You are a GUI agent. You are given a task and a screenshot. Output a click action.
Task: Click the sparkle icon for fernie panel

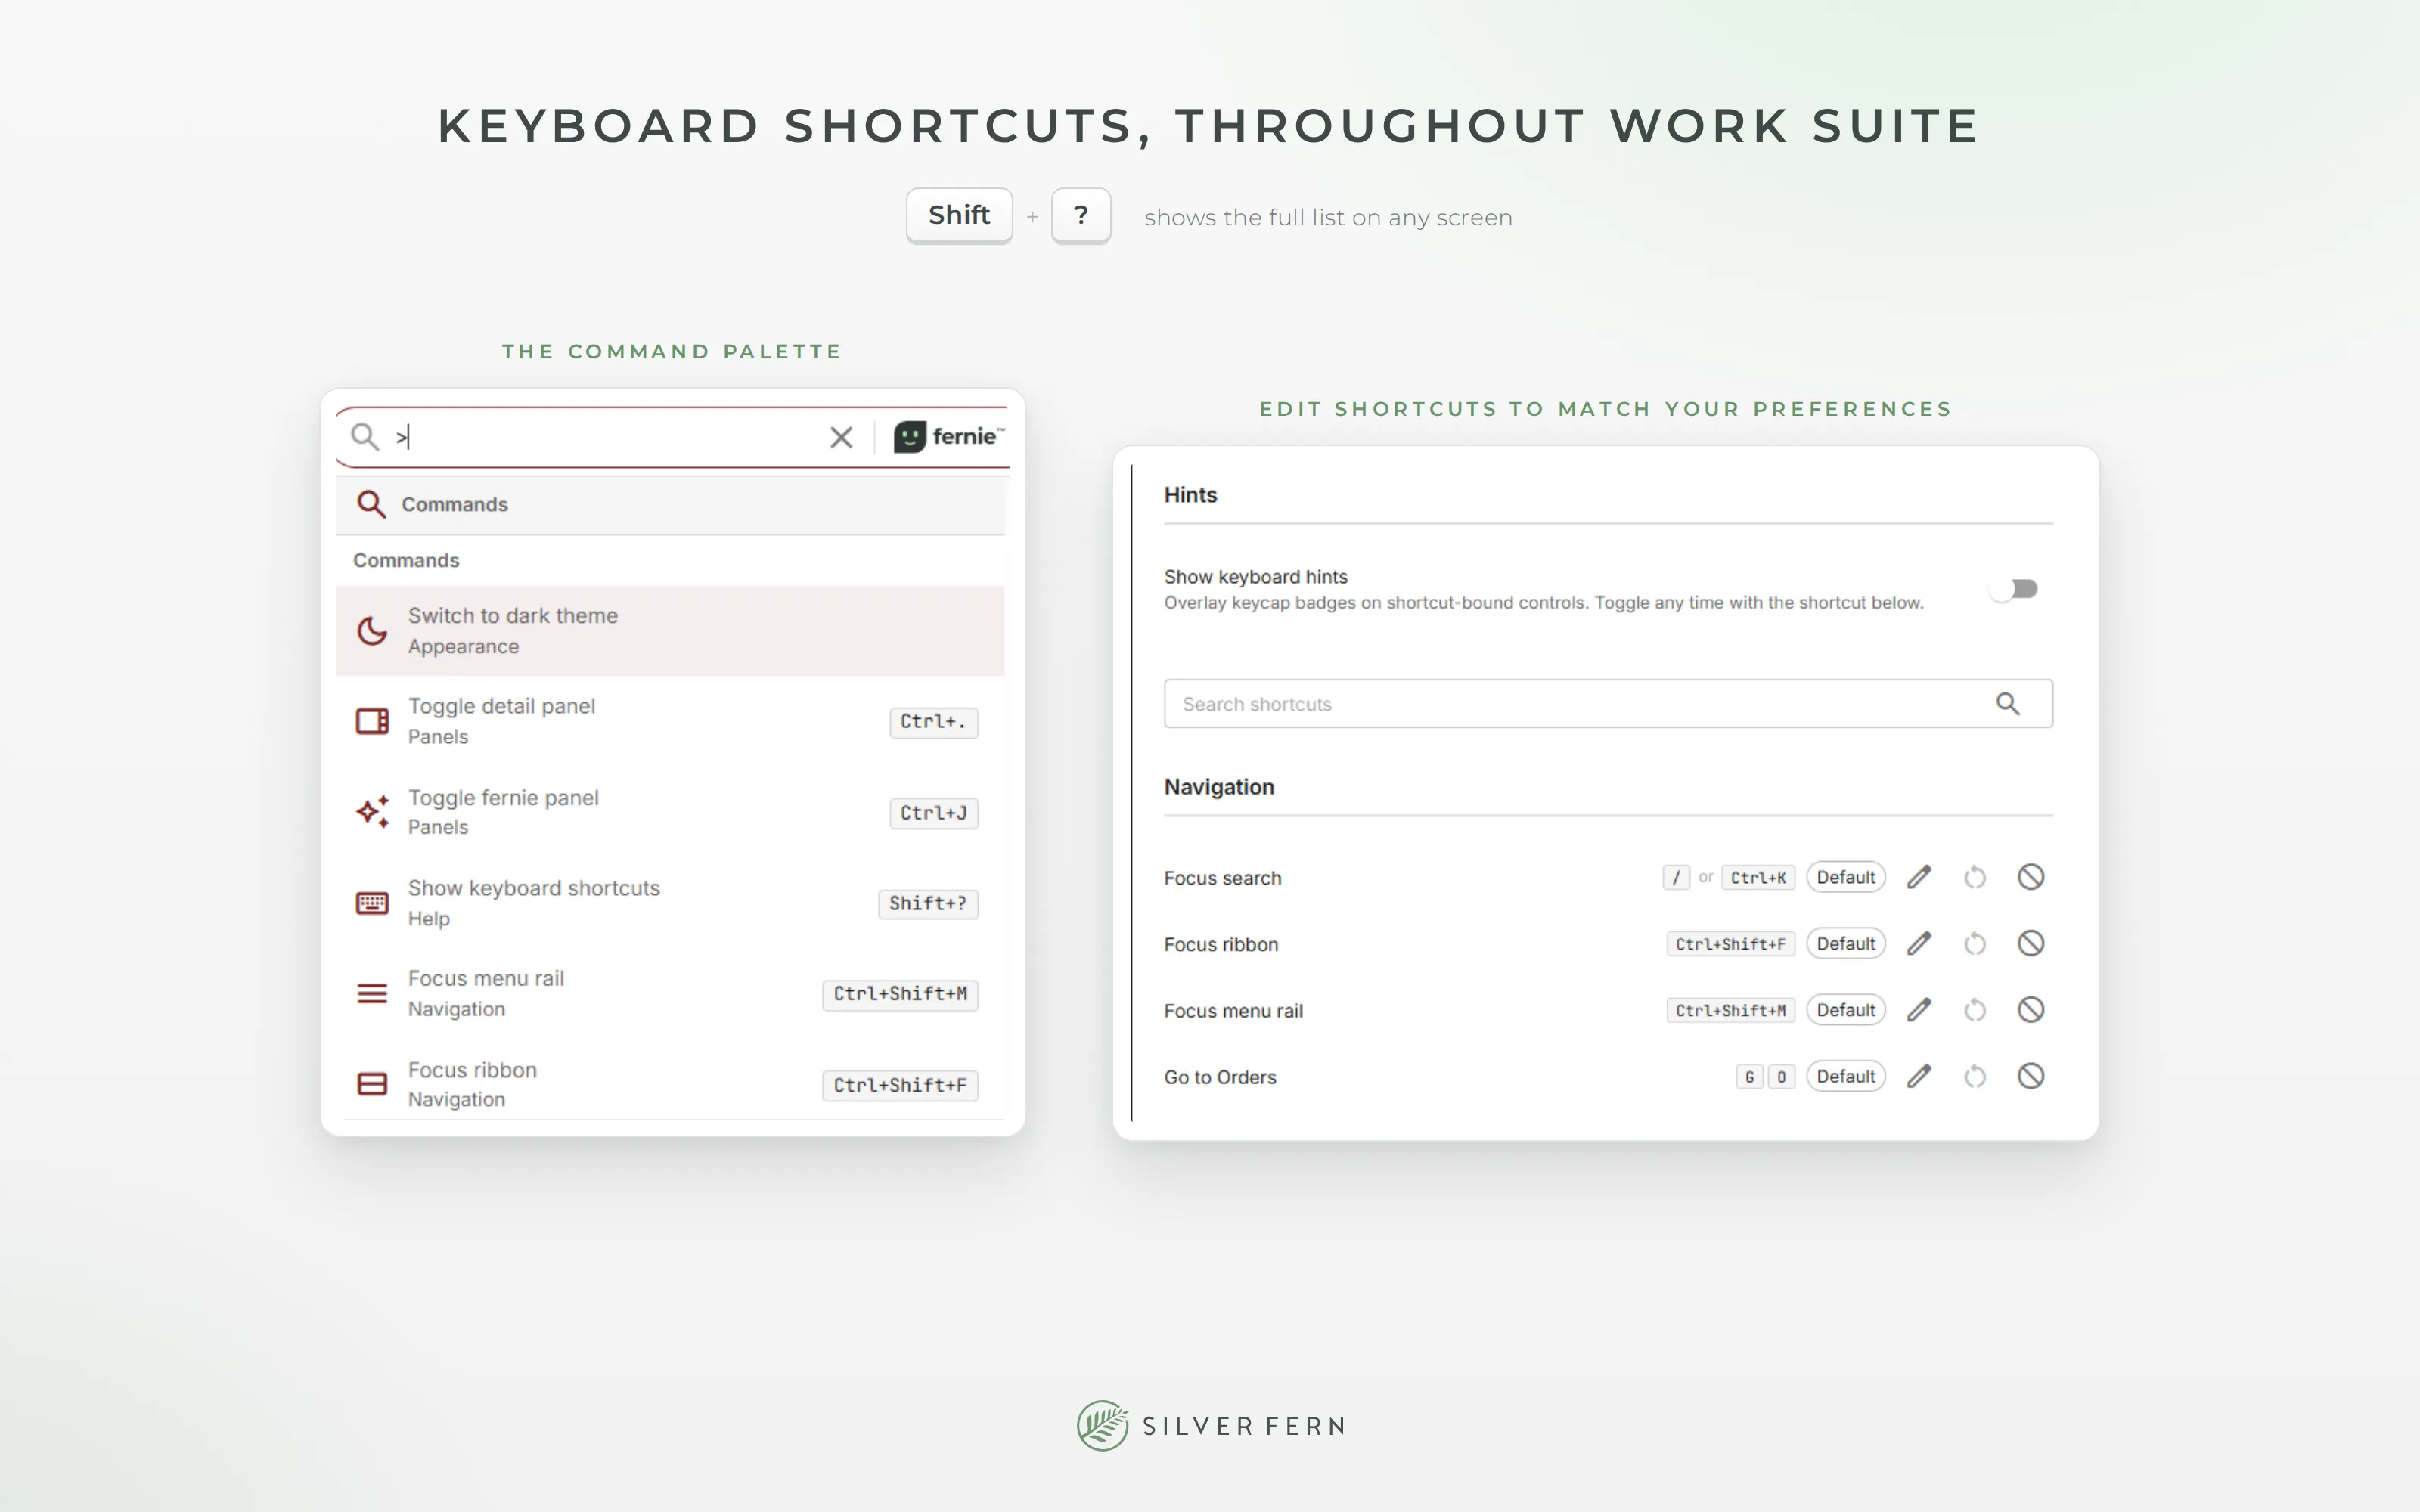pos(372,812)
